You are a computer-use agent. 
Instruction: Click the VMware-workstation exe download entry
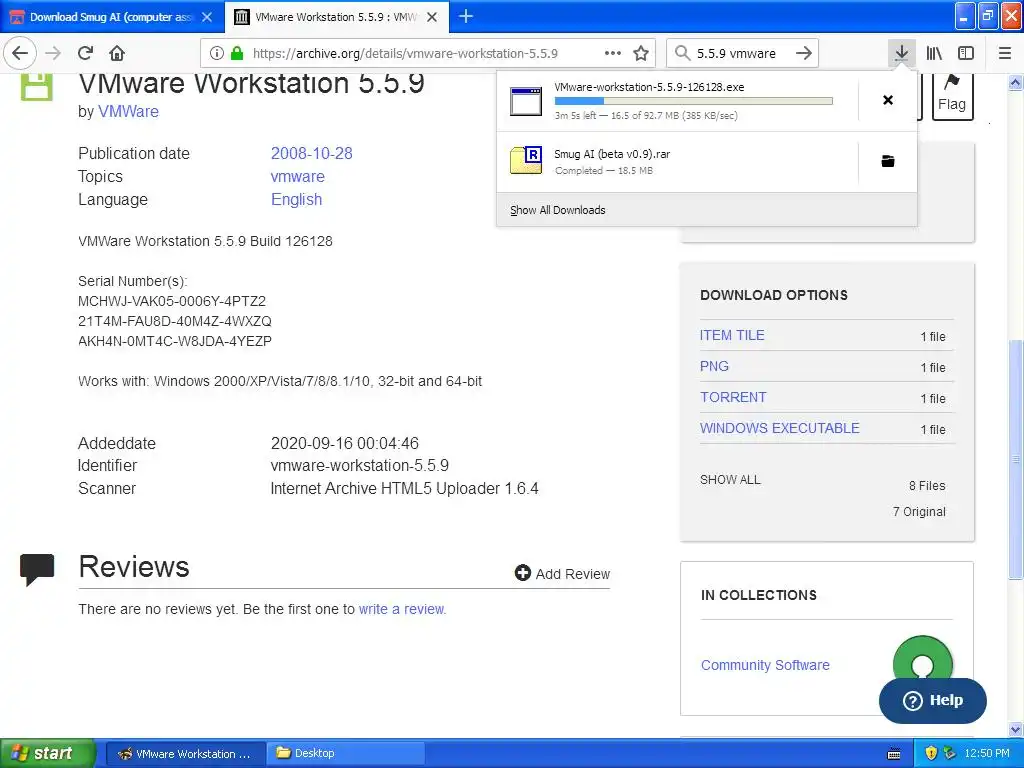[x=677, y=101]
